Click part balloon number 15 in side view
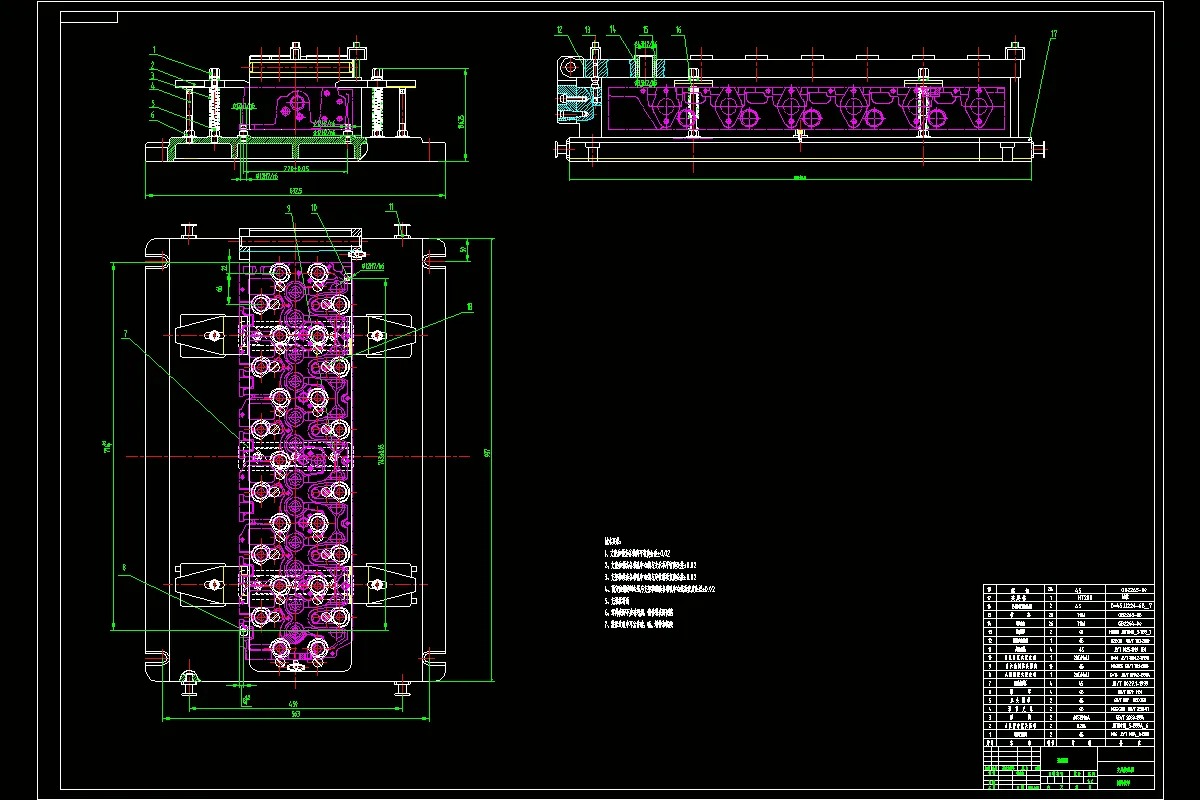This screenshot has height=800, width=1200. [646, 30]
